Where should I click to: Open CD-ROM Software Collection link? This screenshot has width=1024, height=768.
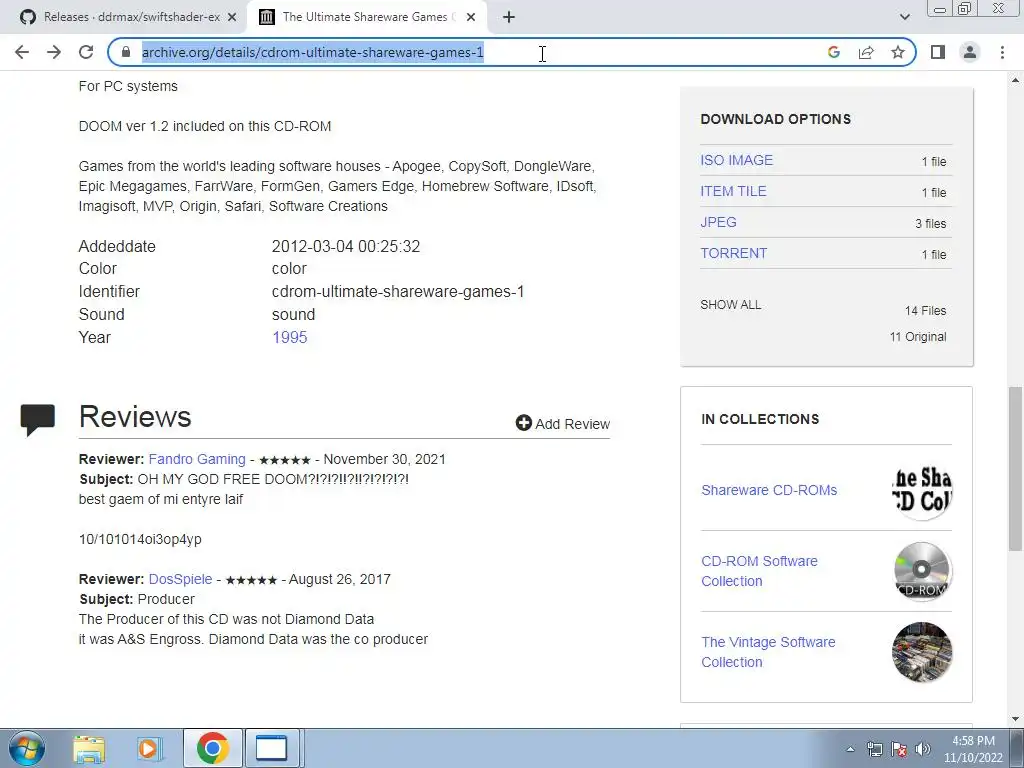tap(759, 571)
